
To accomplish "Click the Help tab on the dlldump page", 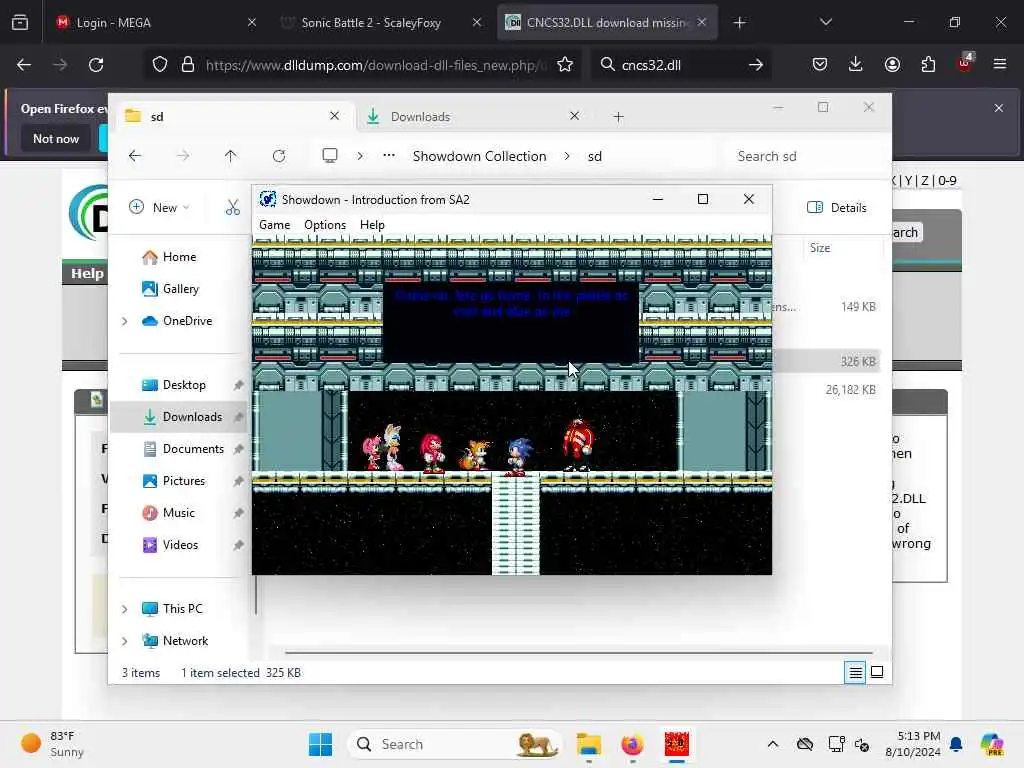I will point(86,274).
